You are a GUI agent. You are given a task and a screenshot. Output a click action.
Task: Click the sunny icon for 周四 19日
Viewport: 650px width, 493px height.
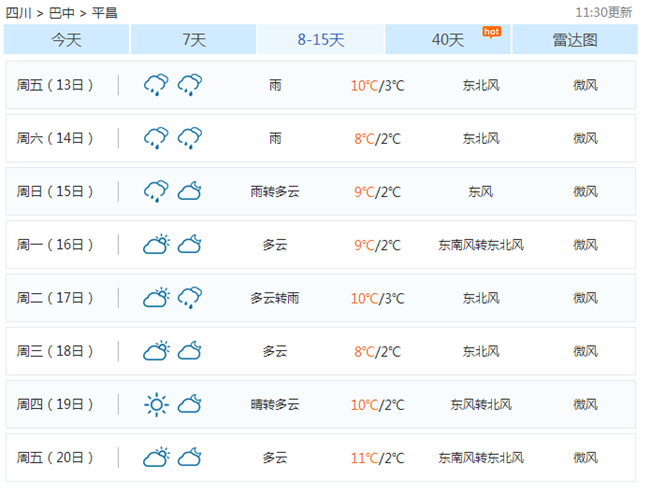(156, 404)
